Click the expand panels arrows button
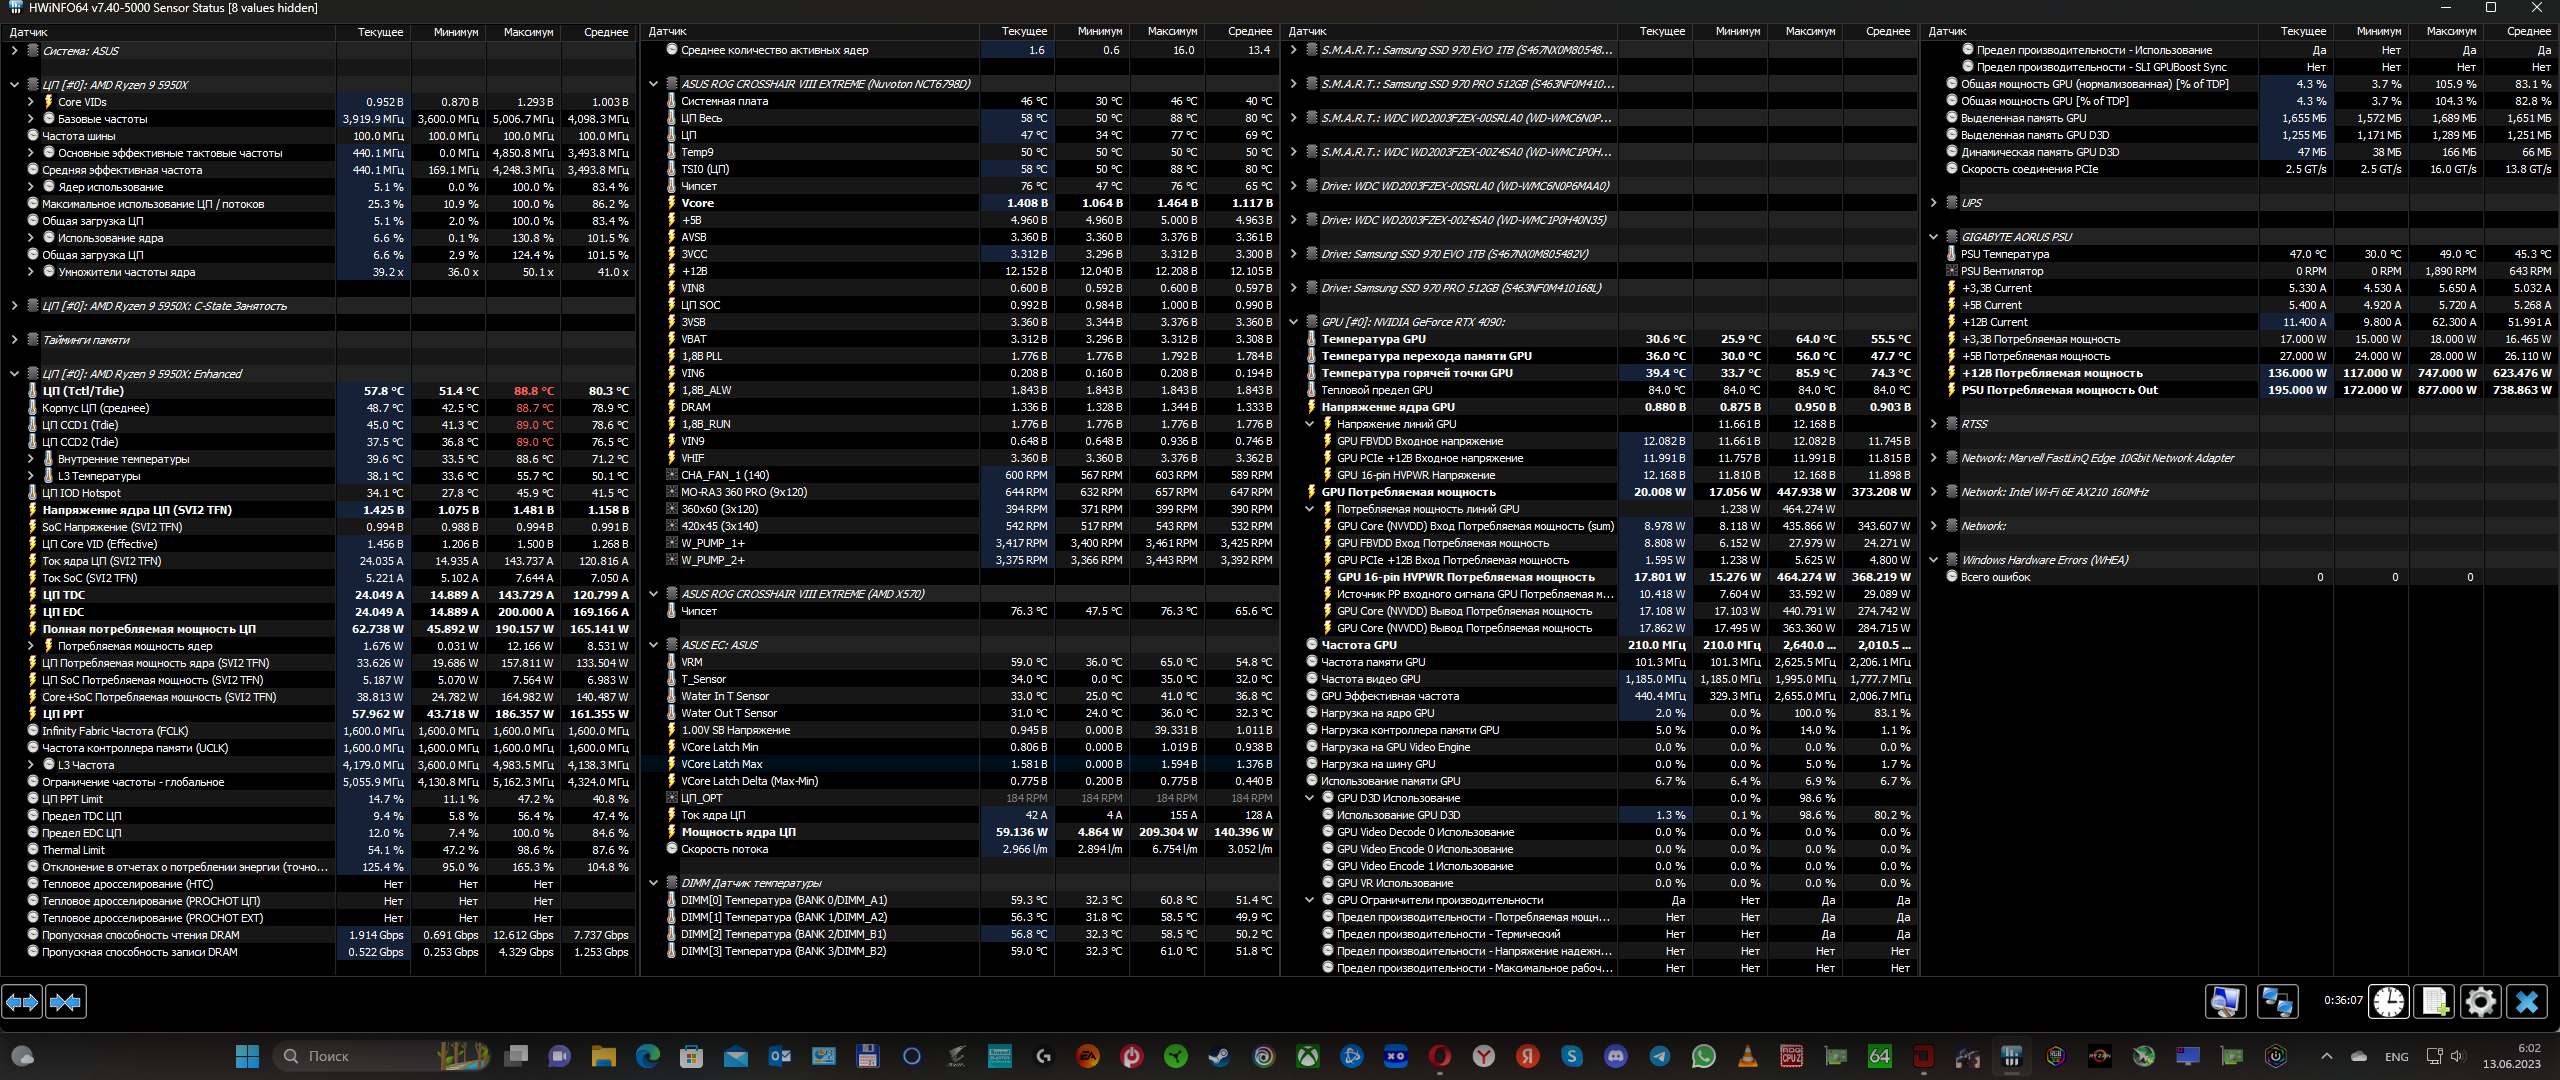This screenshot has width=2560, height=1080. point(22,1001)
